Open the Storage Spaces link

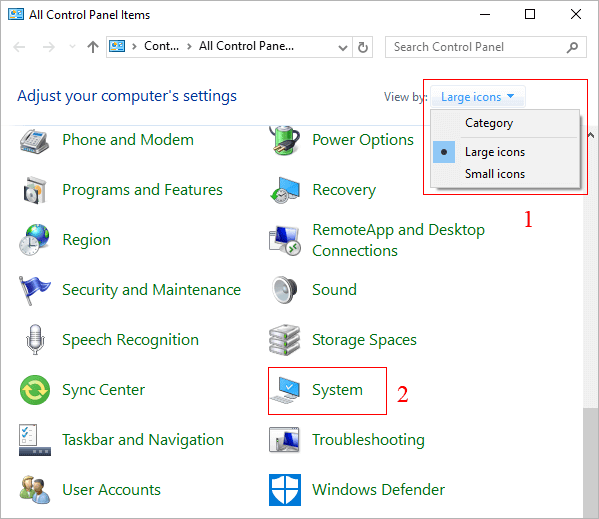pyautogui.click(x=364, y=340)
